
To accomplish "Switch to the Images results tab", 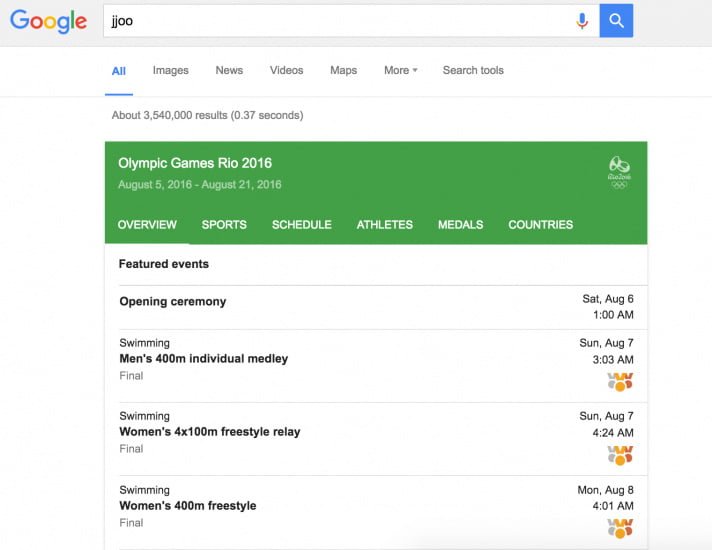I will [170, 70].
